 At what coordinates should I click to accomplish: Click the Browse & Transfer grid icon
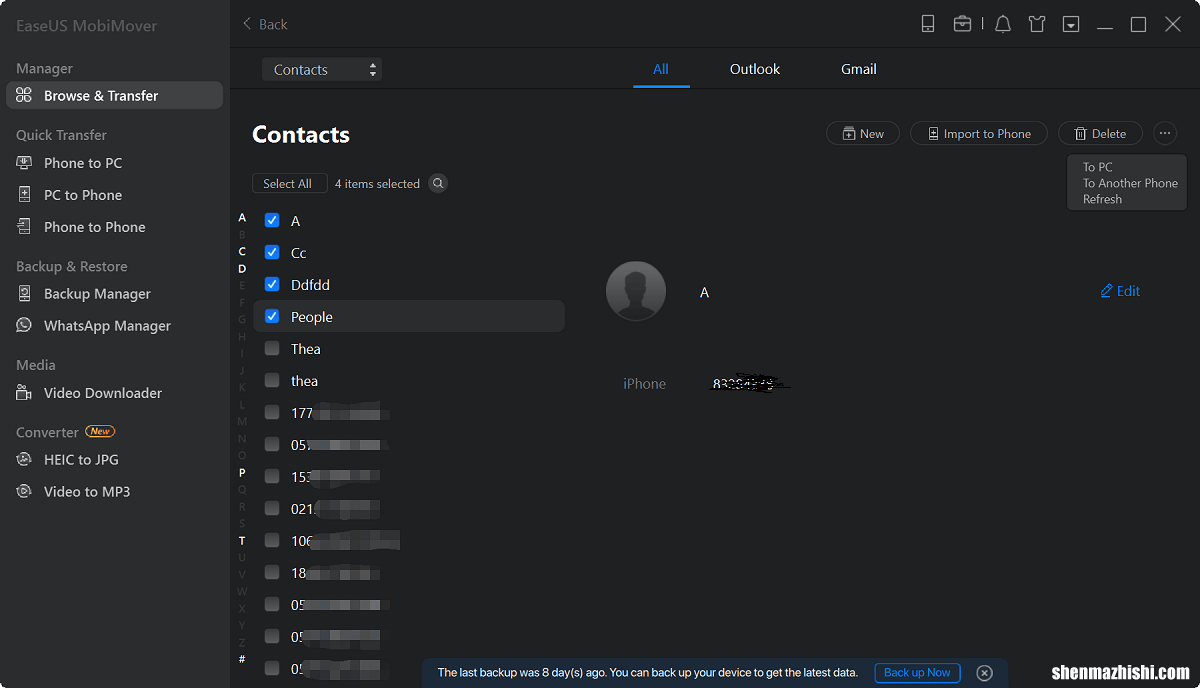pyautogui.click(x=24, y=96)
